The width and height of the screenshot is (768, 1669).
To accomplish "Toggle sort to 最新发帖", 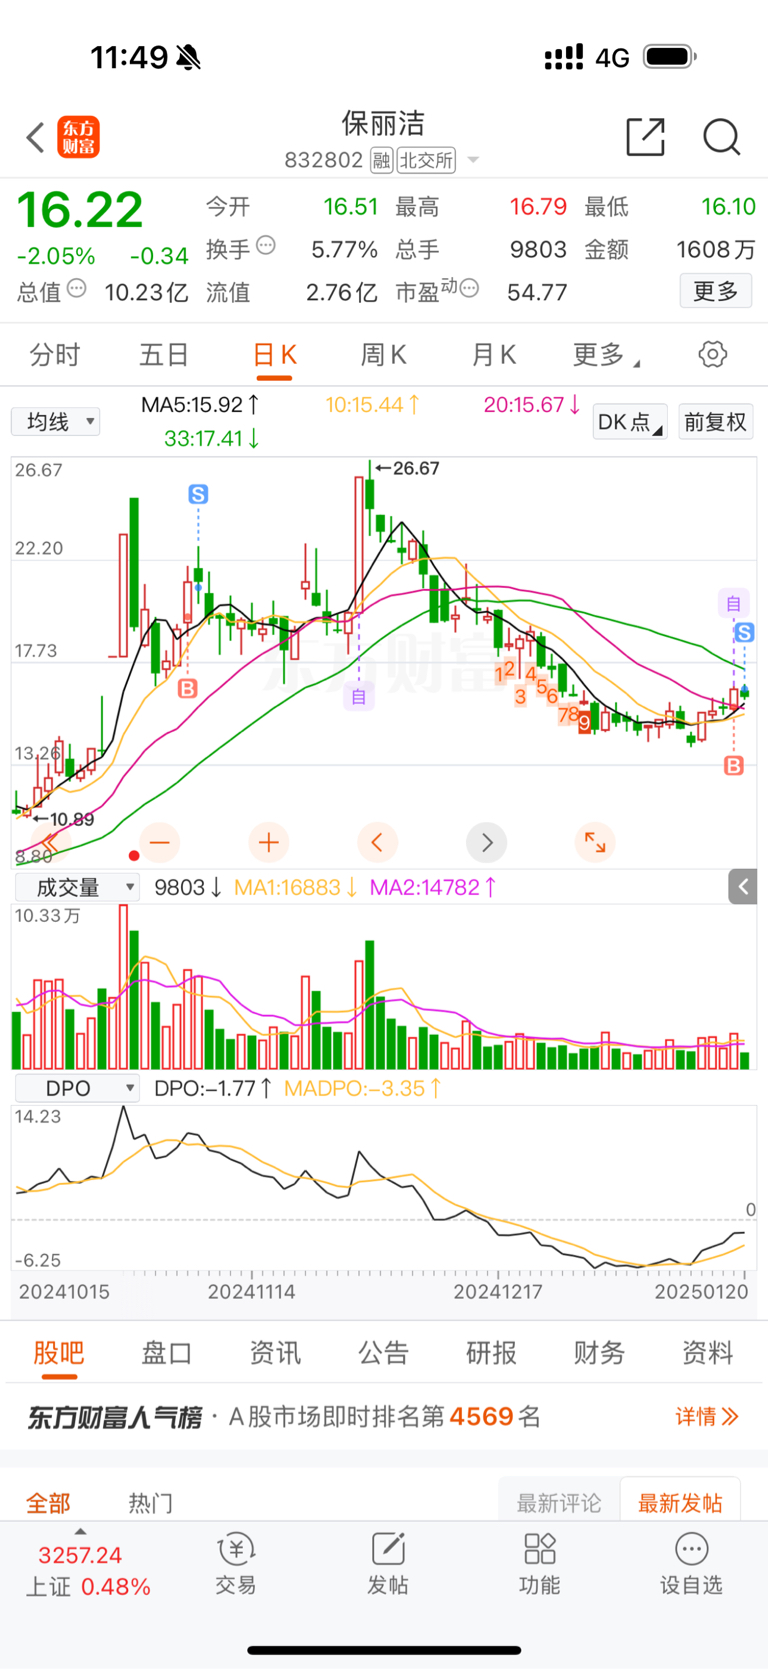I will coord(680,1503).
